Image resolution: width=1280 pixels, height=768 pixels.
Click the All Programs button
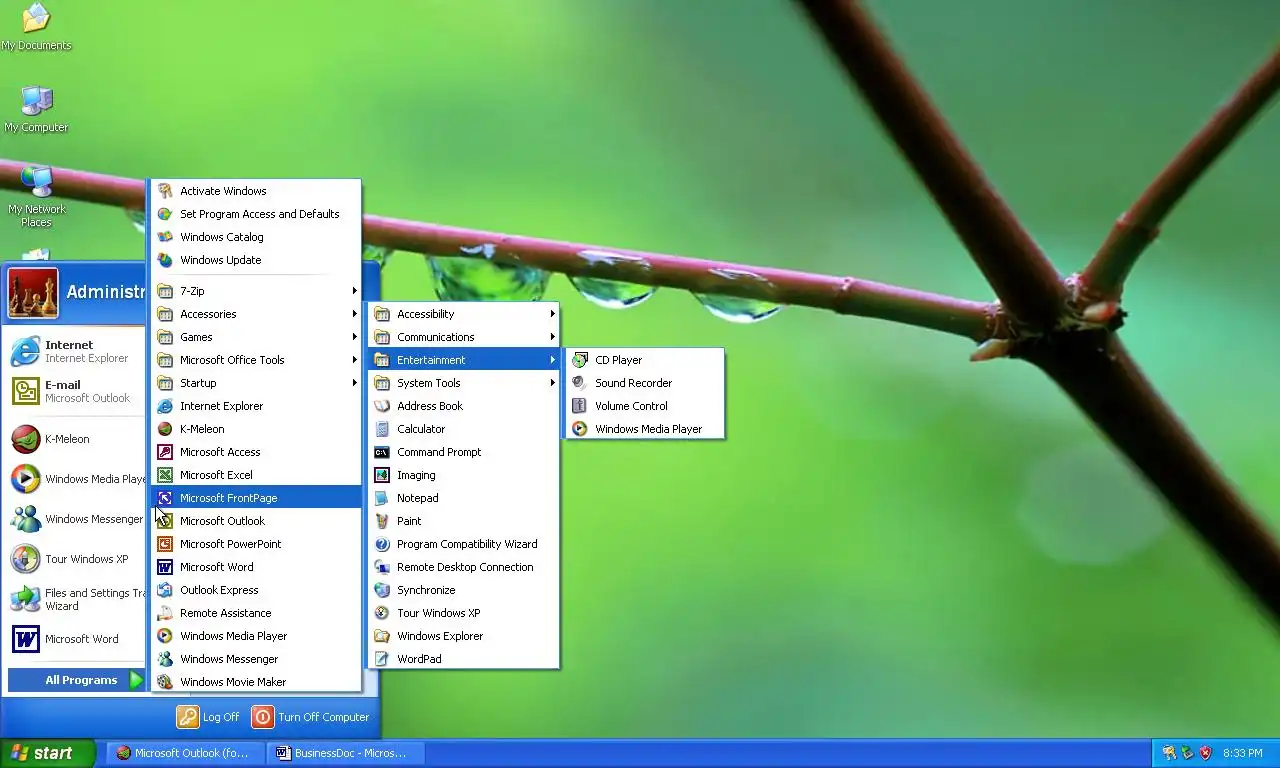tap(77, 680)
